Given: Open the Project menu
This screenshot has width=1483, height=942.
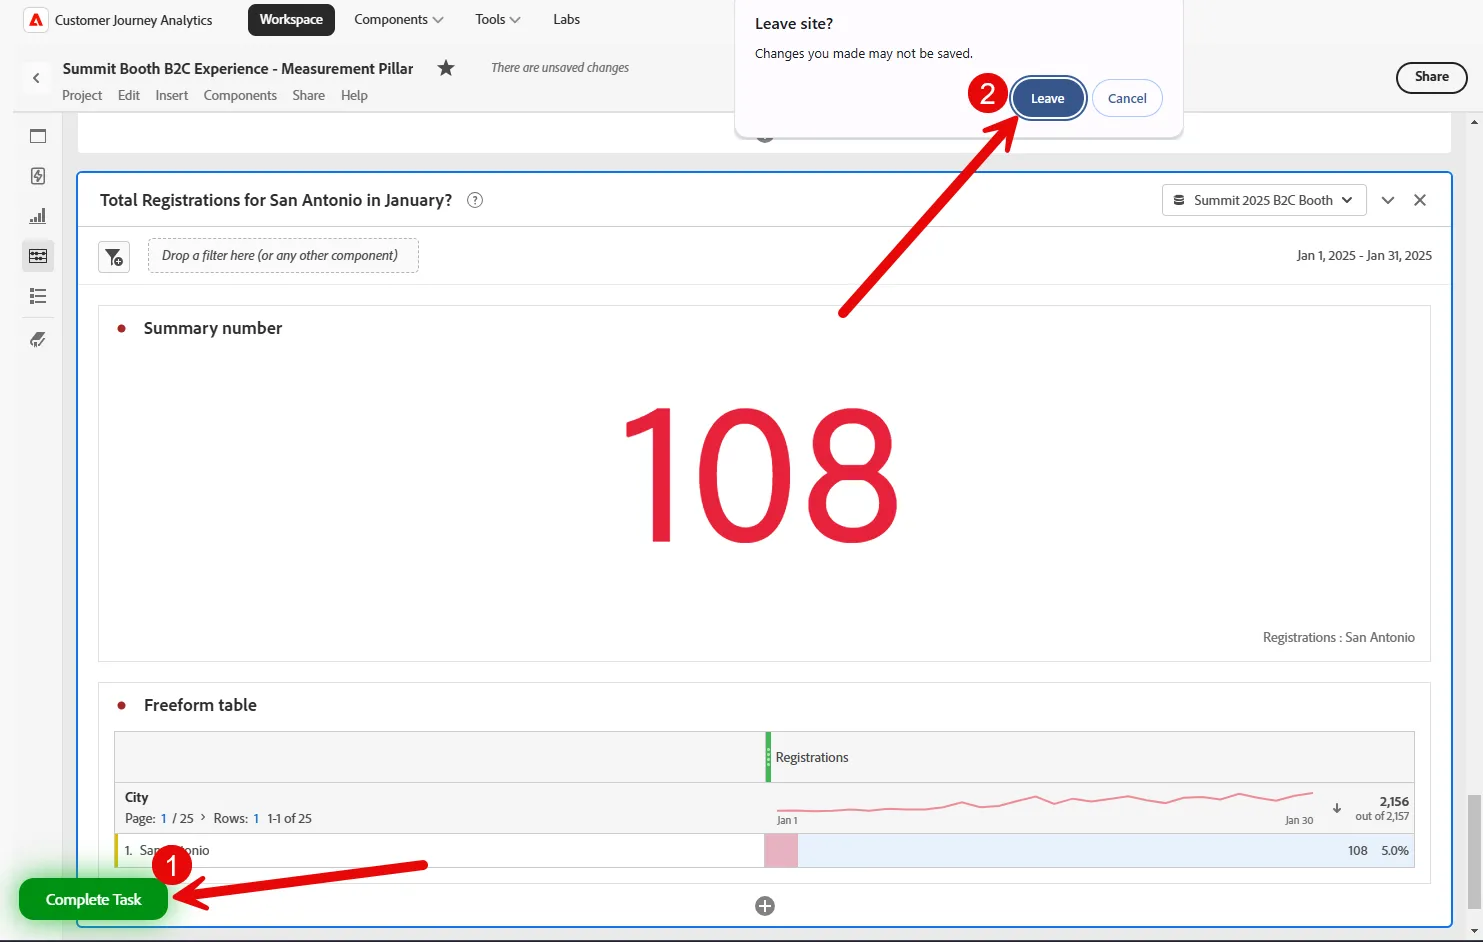Looking at the screenshot, I should pos(82,95).
